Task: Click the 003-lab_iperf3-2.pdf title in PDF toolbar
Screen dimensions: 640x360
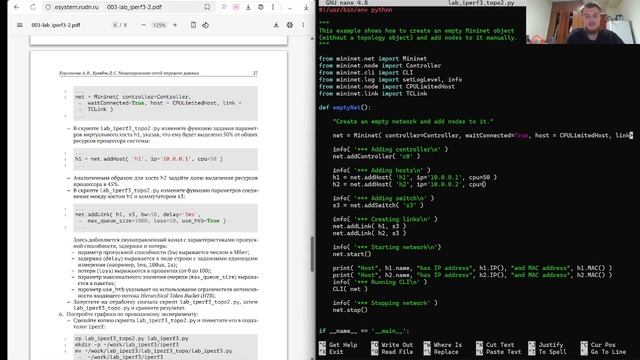Action: coord(56,25)
